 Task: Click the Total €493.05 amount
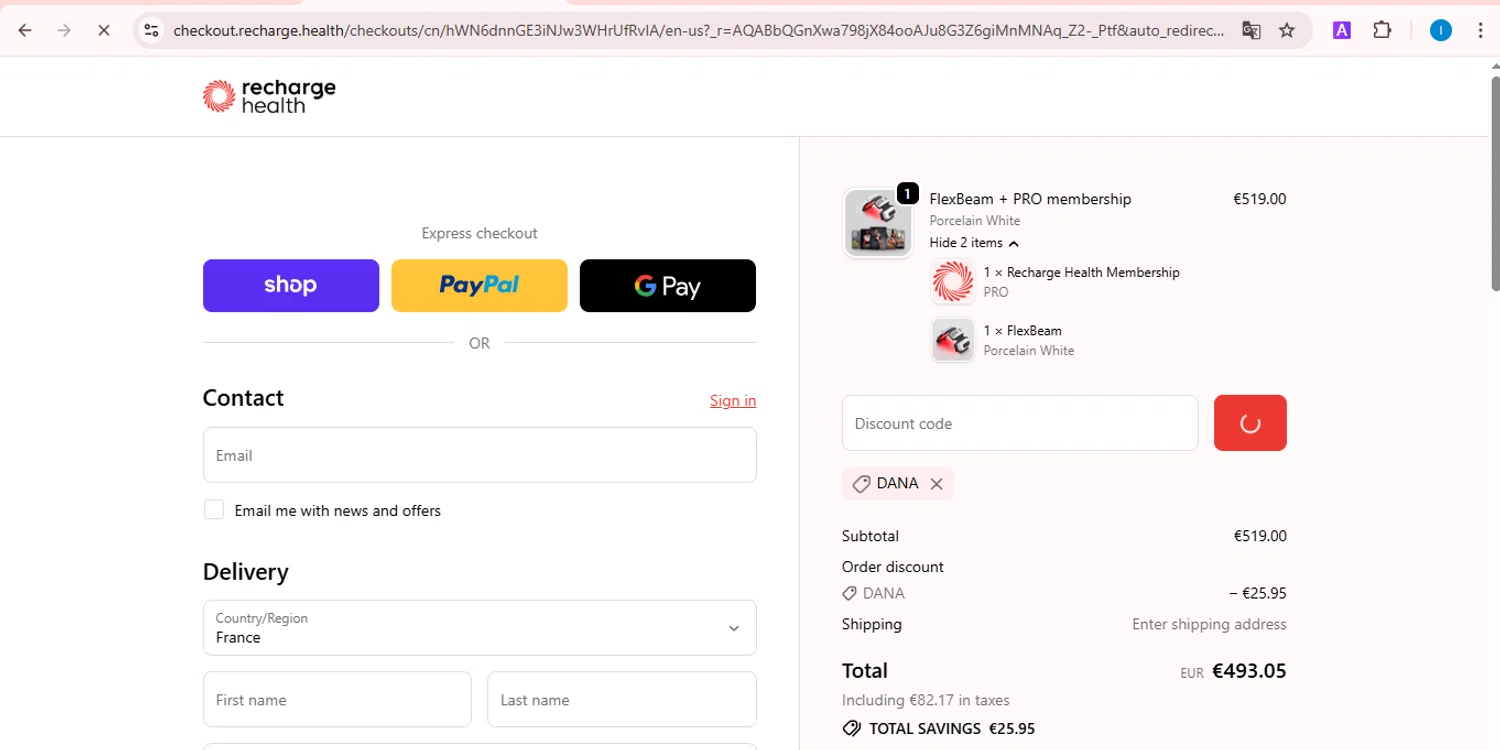tap(1249, 671)
